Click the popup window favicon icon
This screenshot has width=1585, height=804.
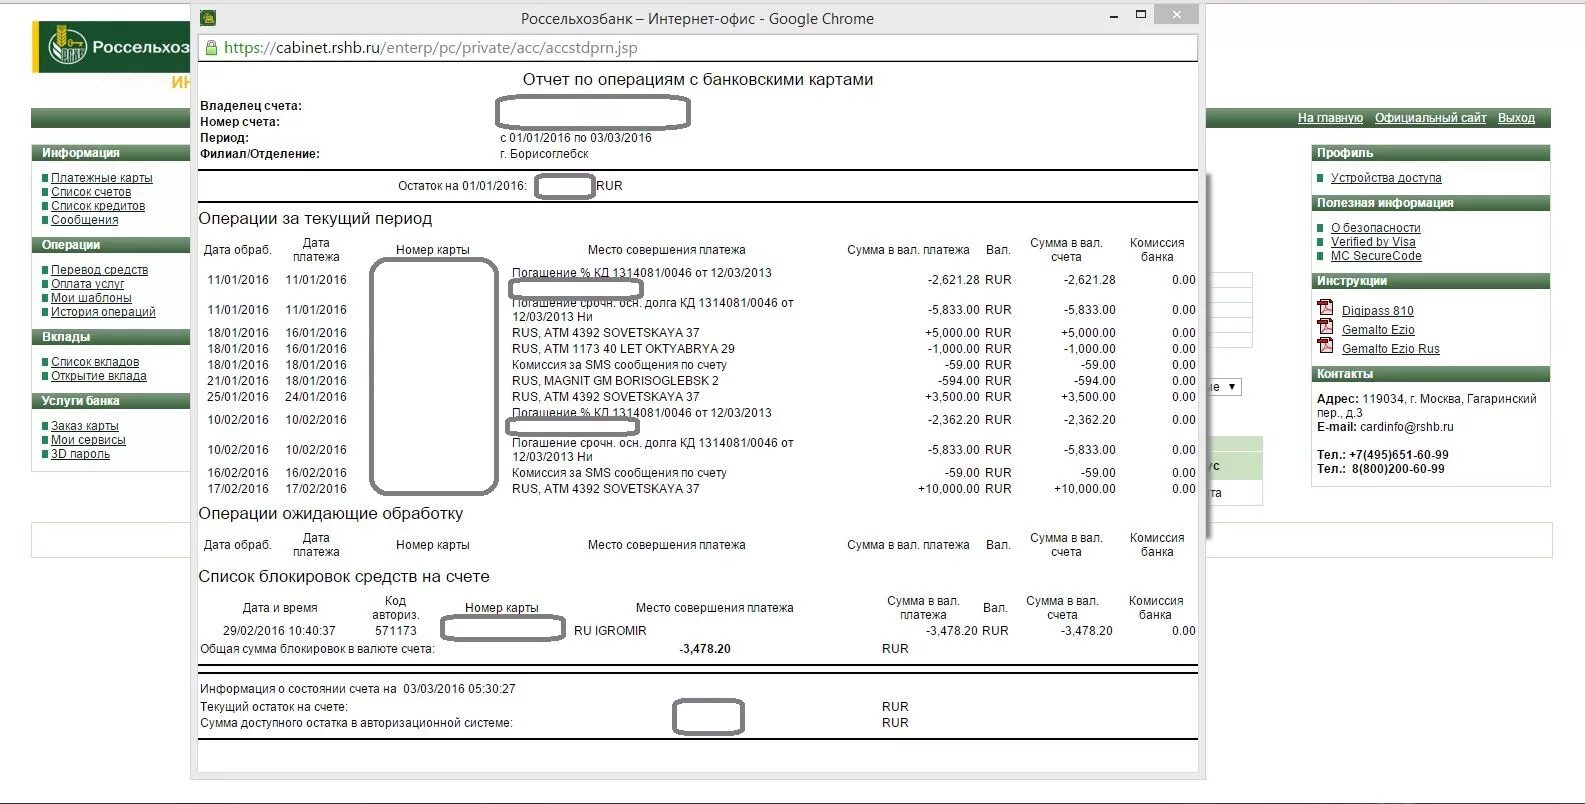(x=208, y=18)
